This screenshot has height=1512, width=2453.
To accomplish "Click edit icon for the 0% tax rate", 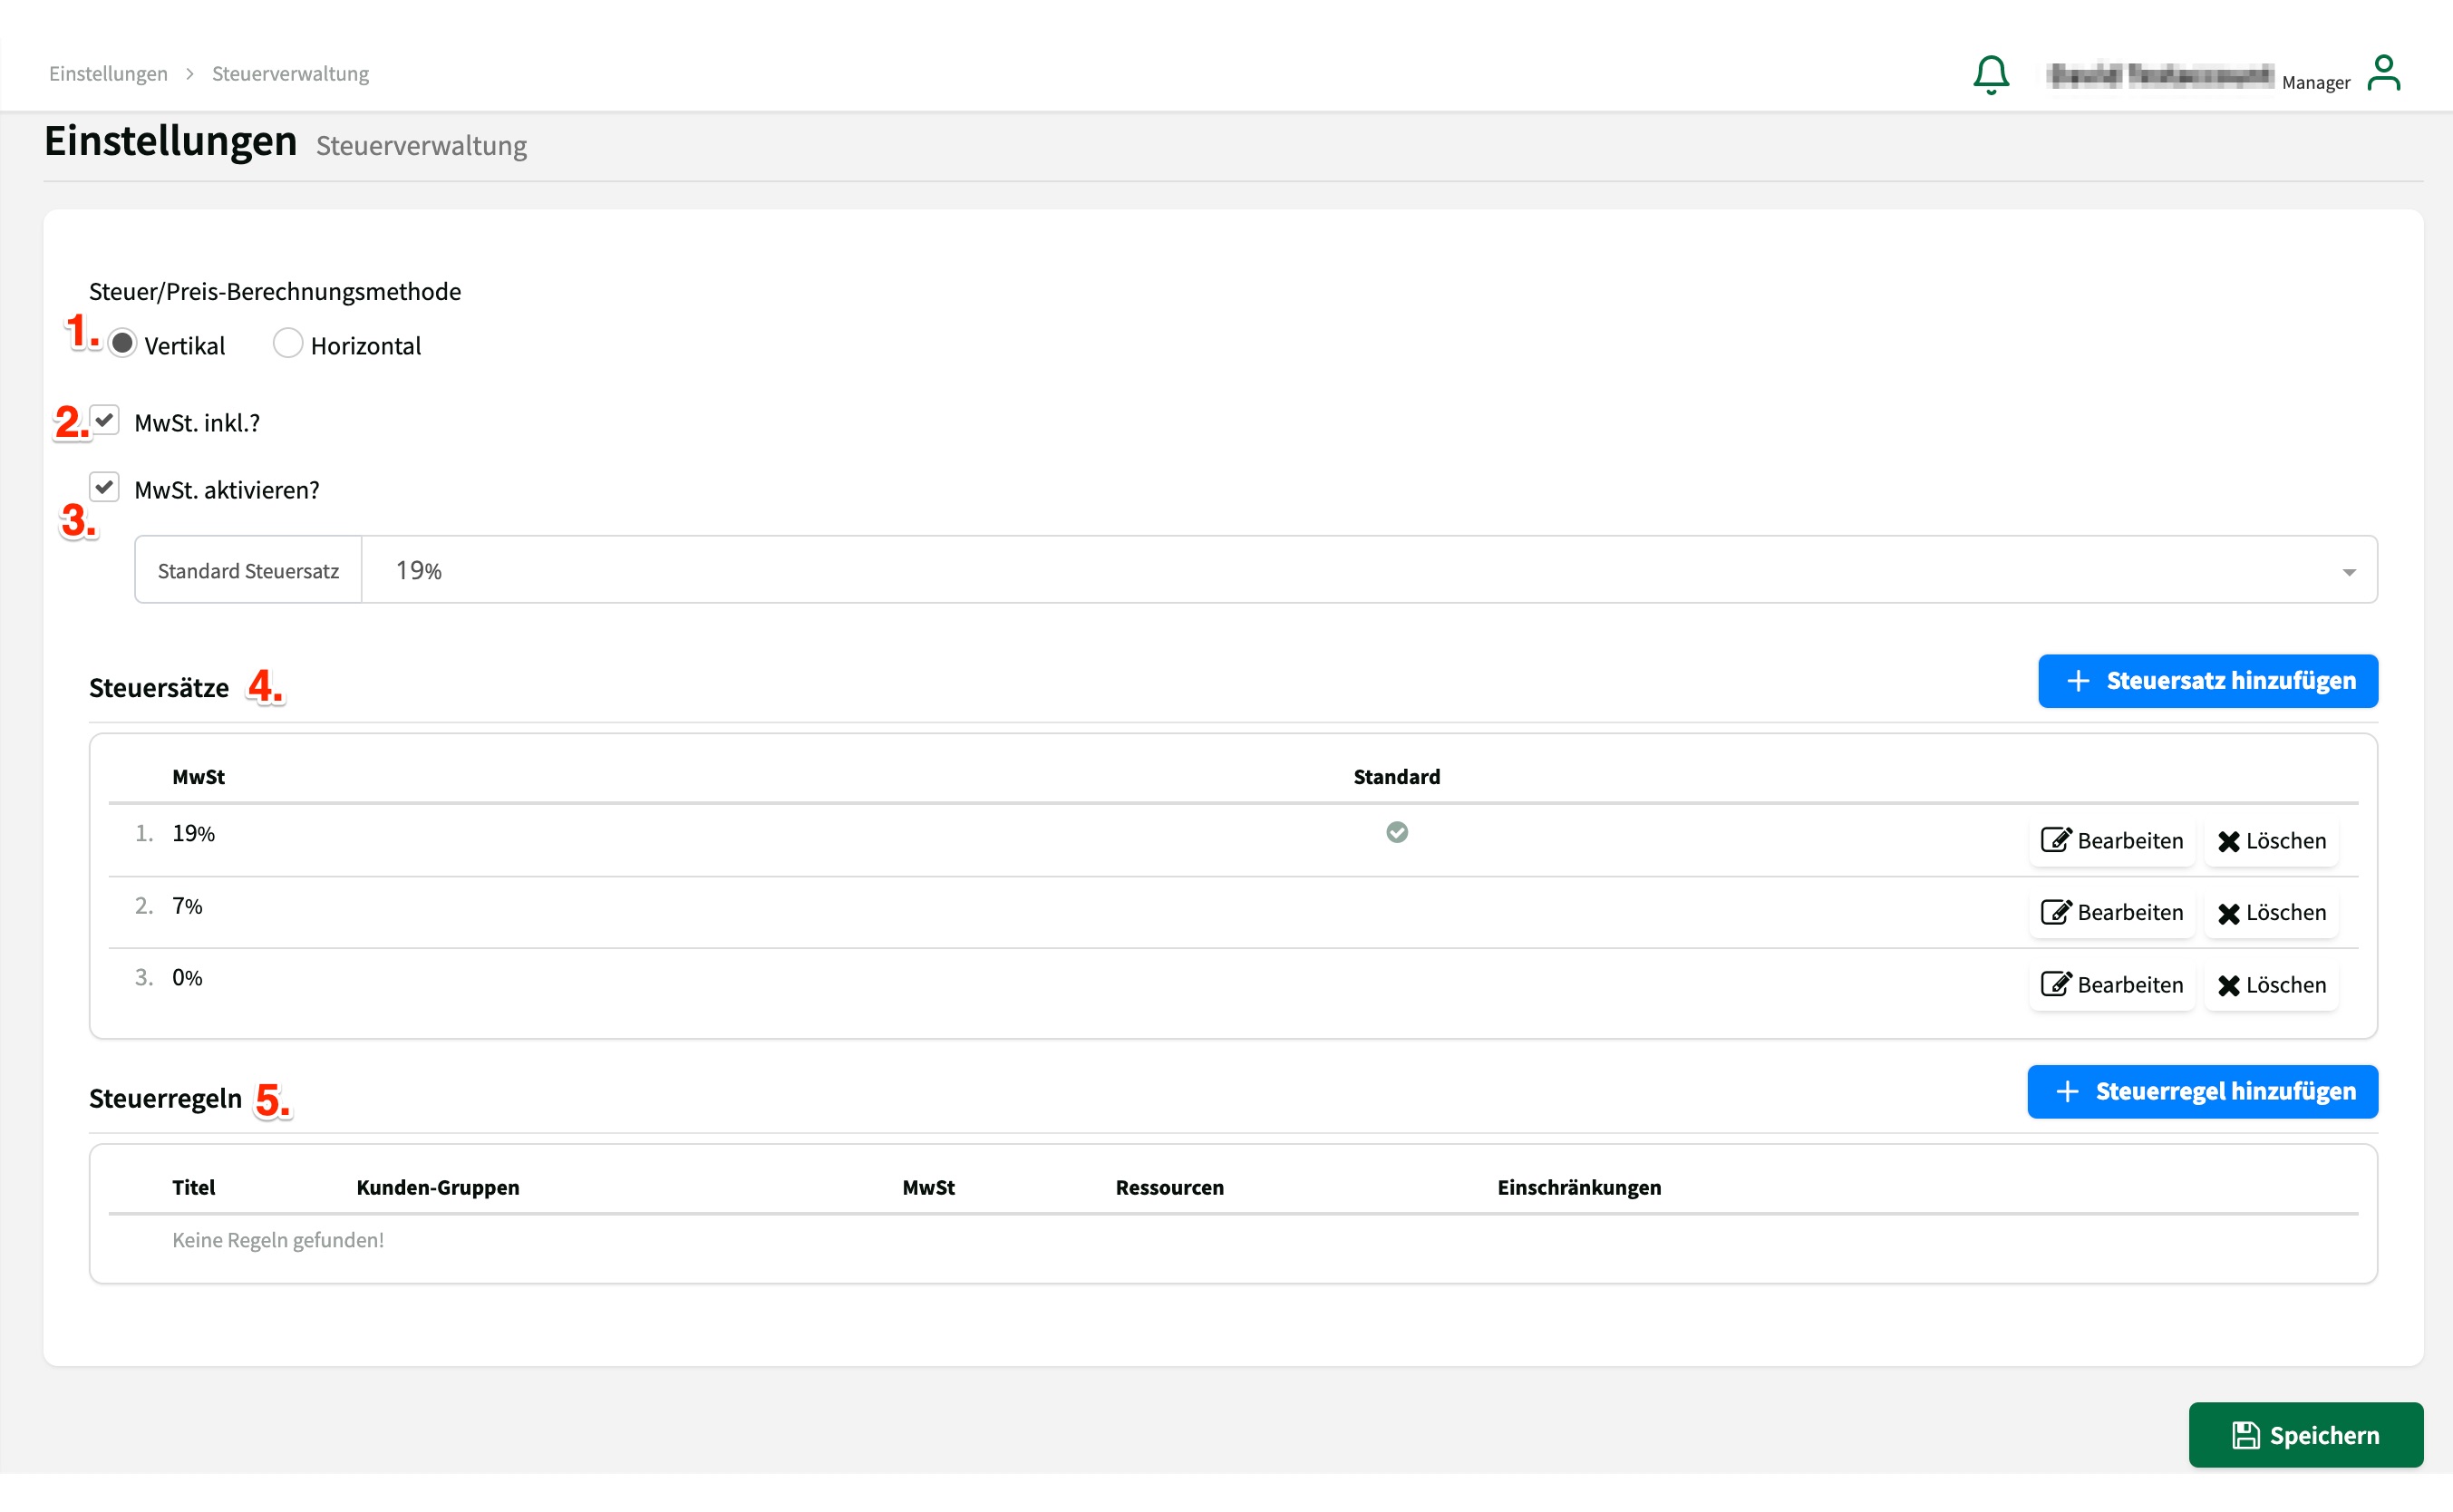I will point(2055,984).
